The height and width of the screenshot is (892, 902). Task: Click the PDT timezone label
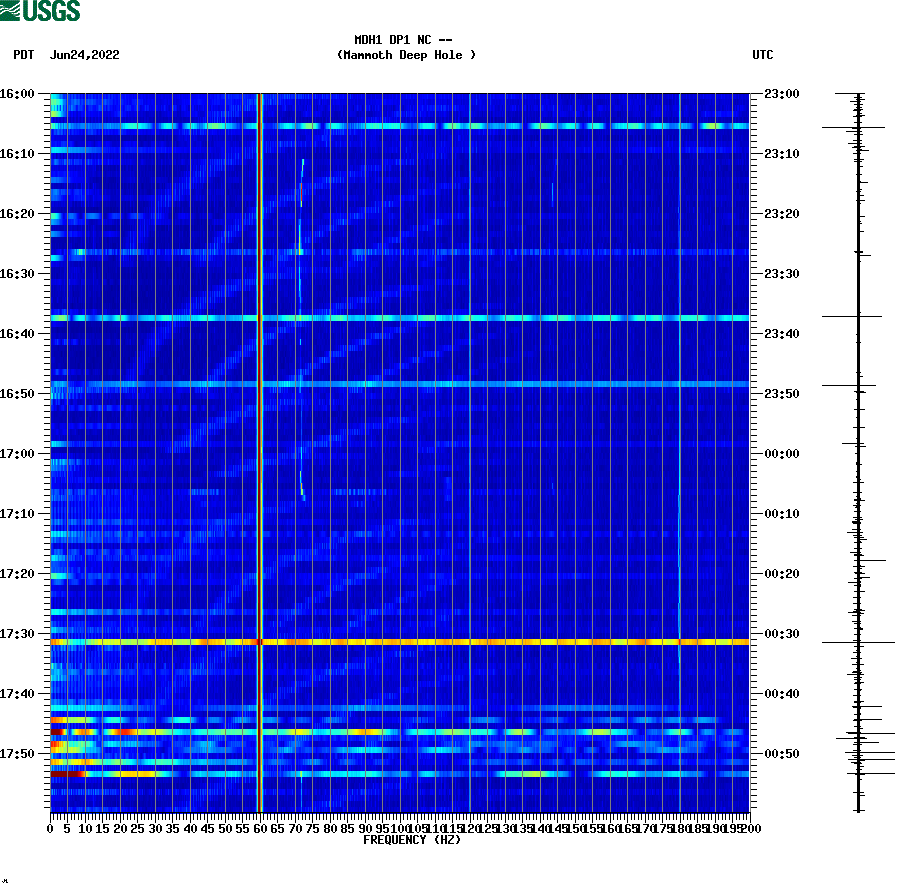[21, 55]
